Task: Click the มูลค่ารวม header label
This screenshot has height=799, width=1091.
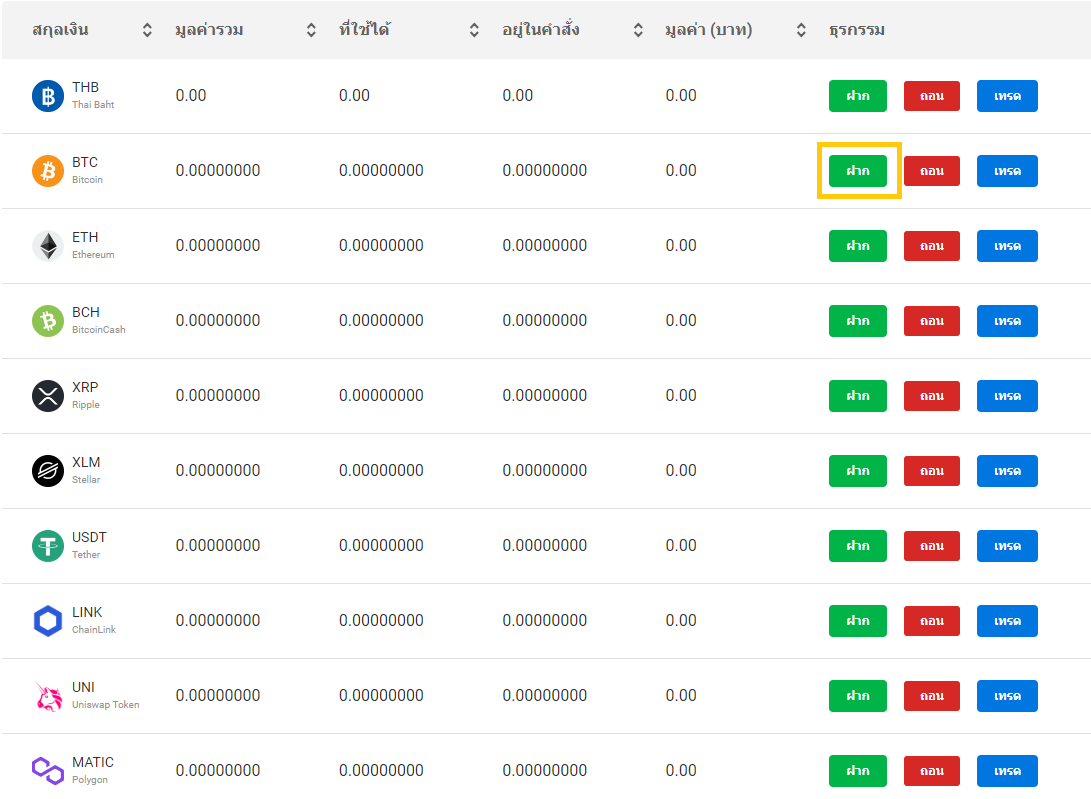Action: click(209, 31)
